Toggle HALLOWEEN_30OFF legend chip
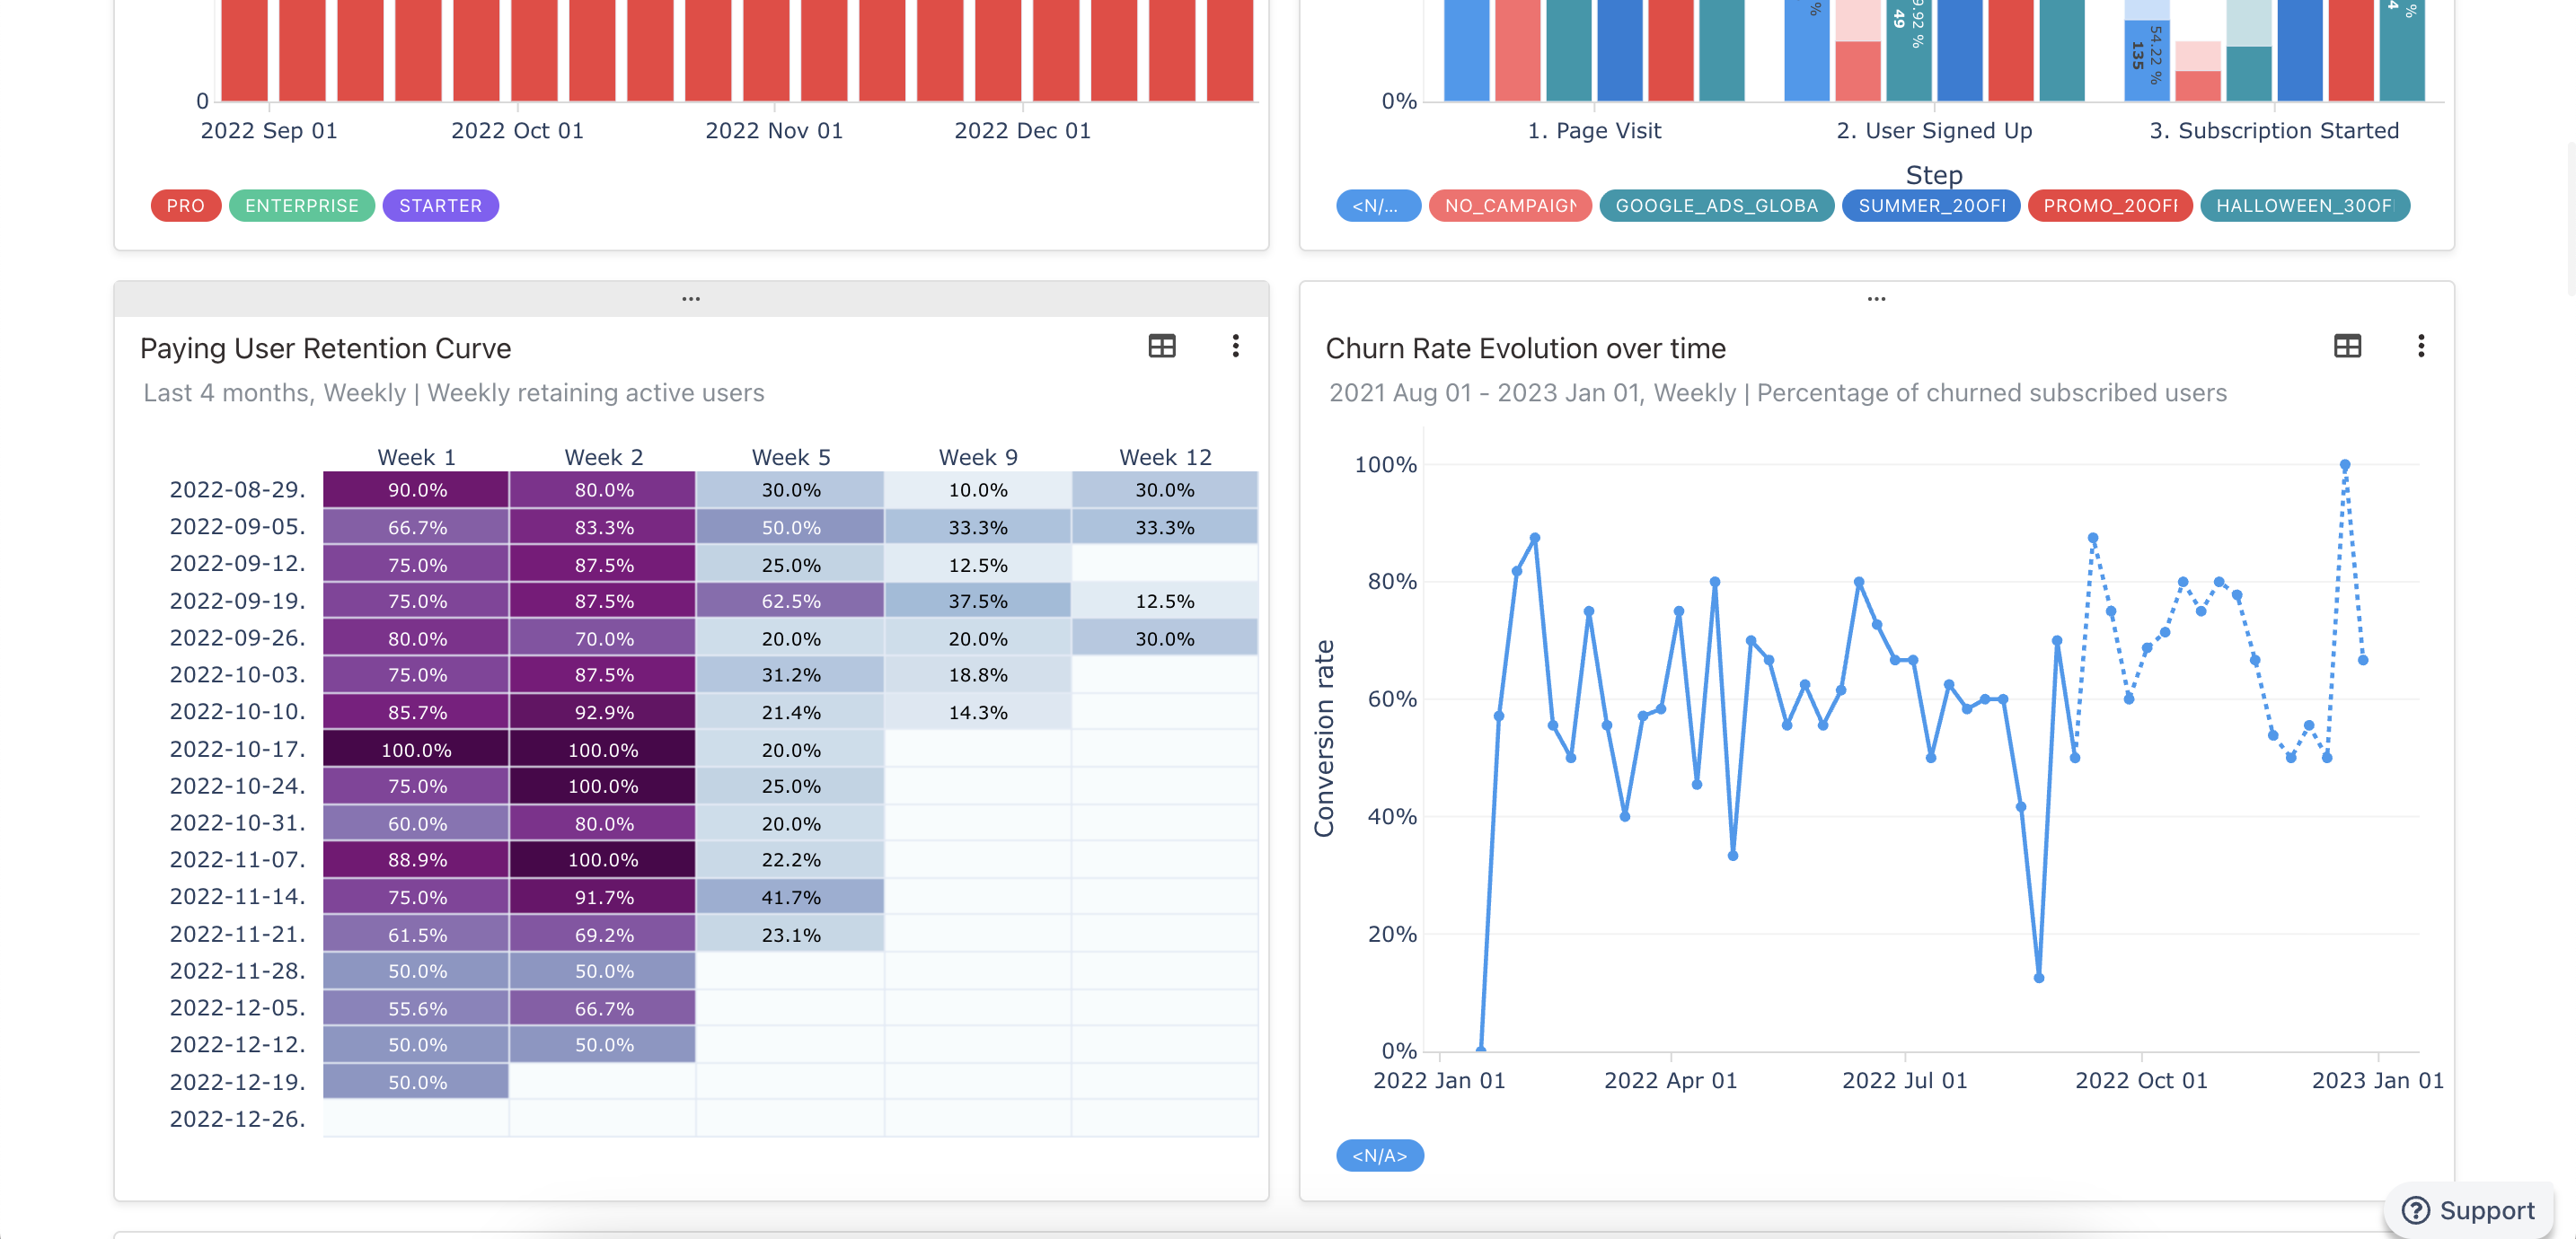2576x1239 pixels. (2304, 206)
